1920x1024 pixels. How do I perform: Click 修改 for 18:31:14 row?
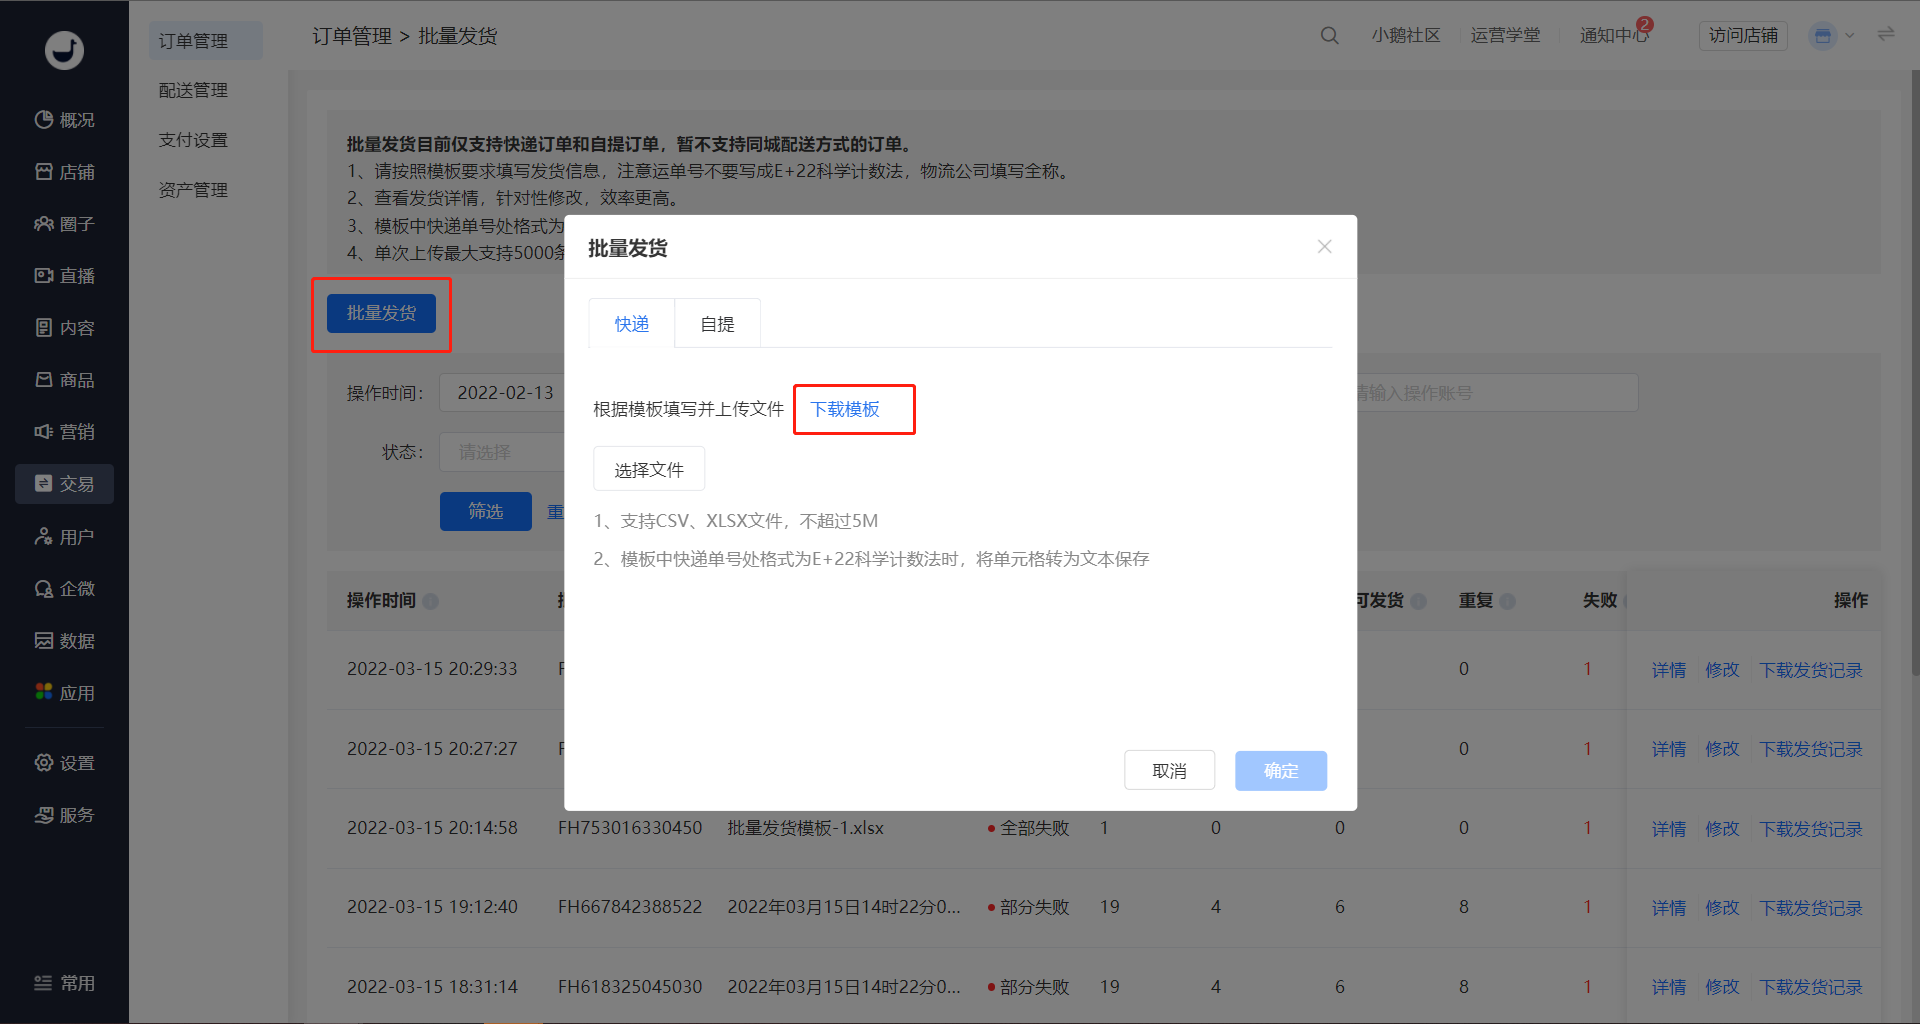coord(1722,987)
